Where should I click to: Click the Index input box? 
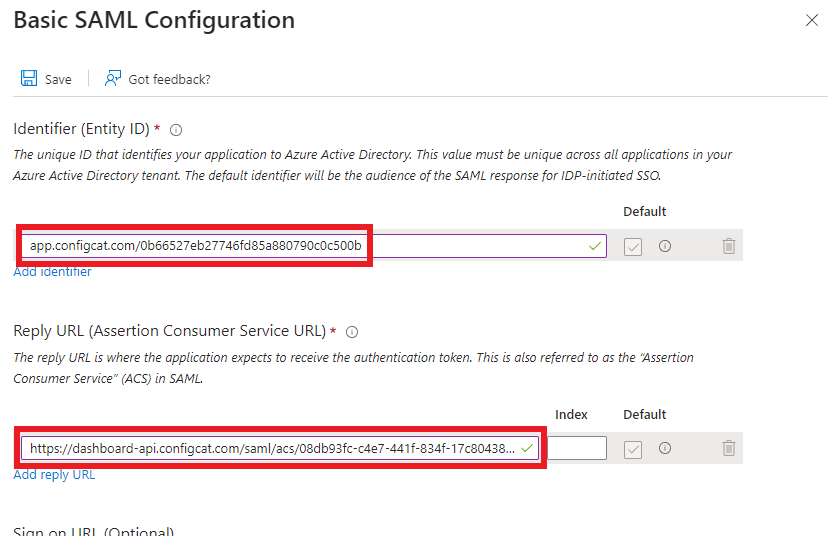576,448
